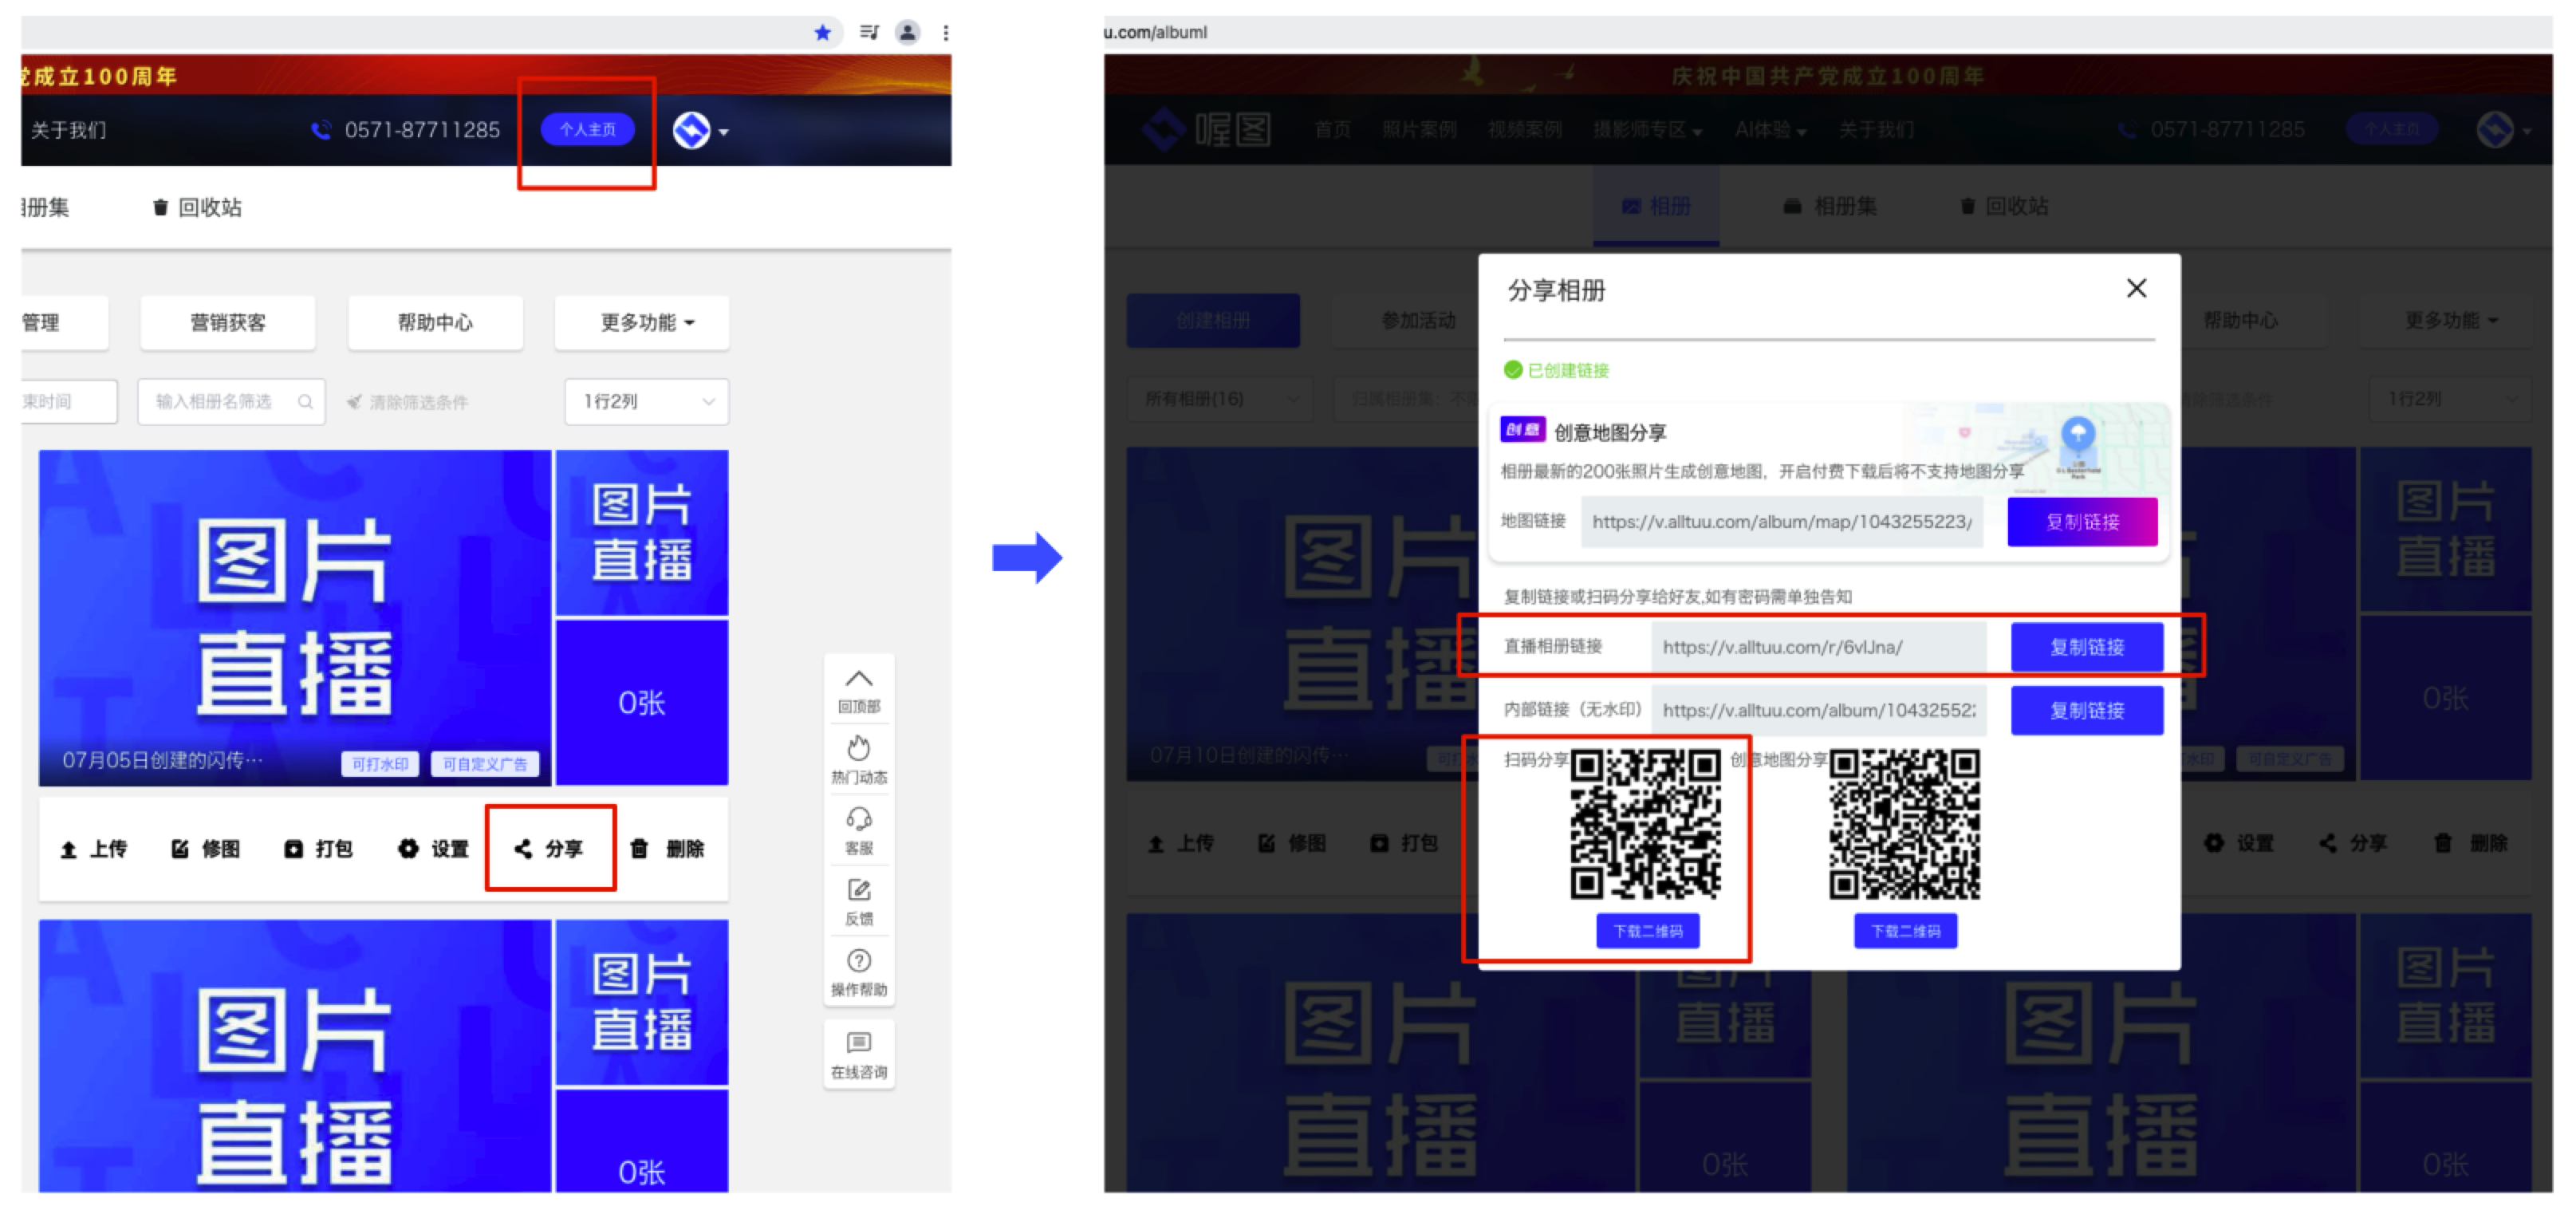Click the 营销获客 button
Viewport: 2576px width, 1206px height.
(228, 322)
